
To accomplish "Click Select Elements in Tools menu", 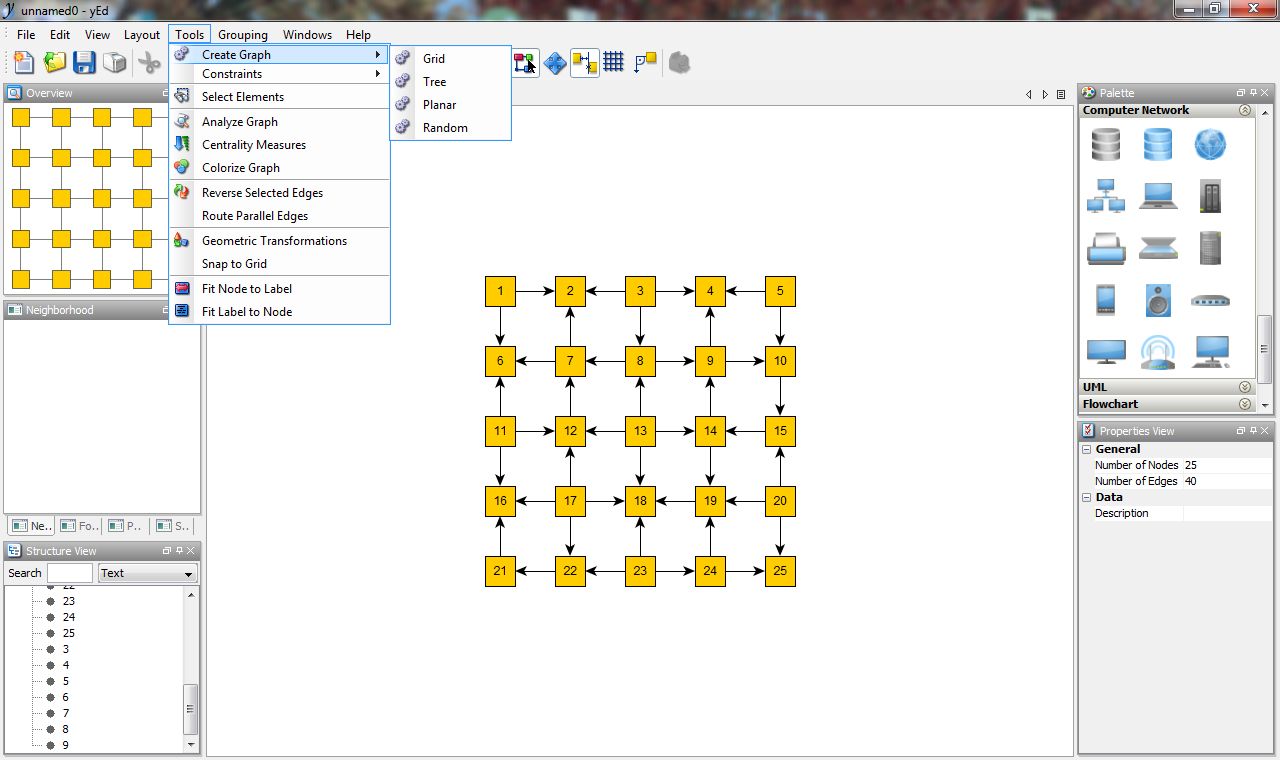I will pos(279,97).
